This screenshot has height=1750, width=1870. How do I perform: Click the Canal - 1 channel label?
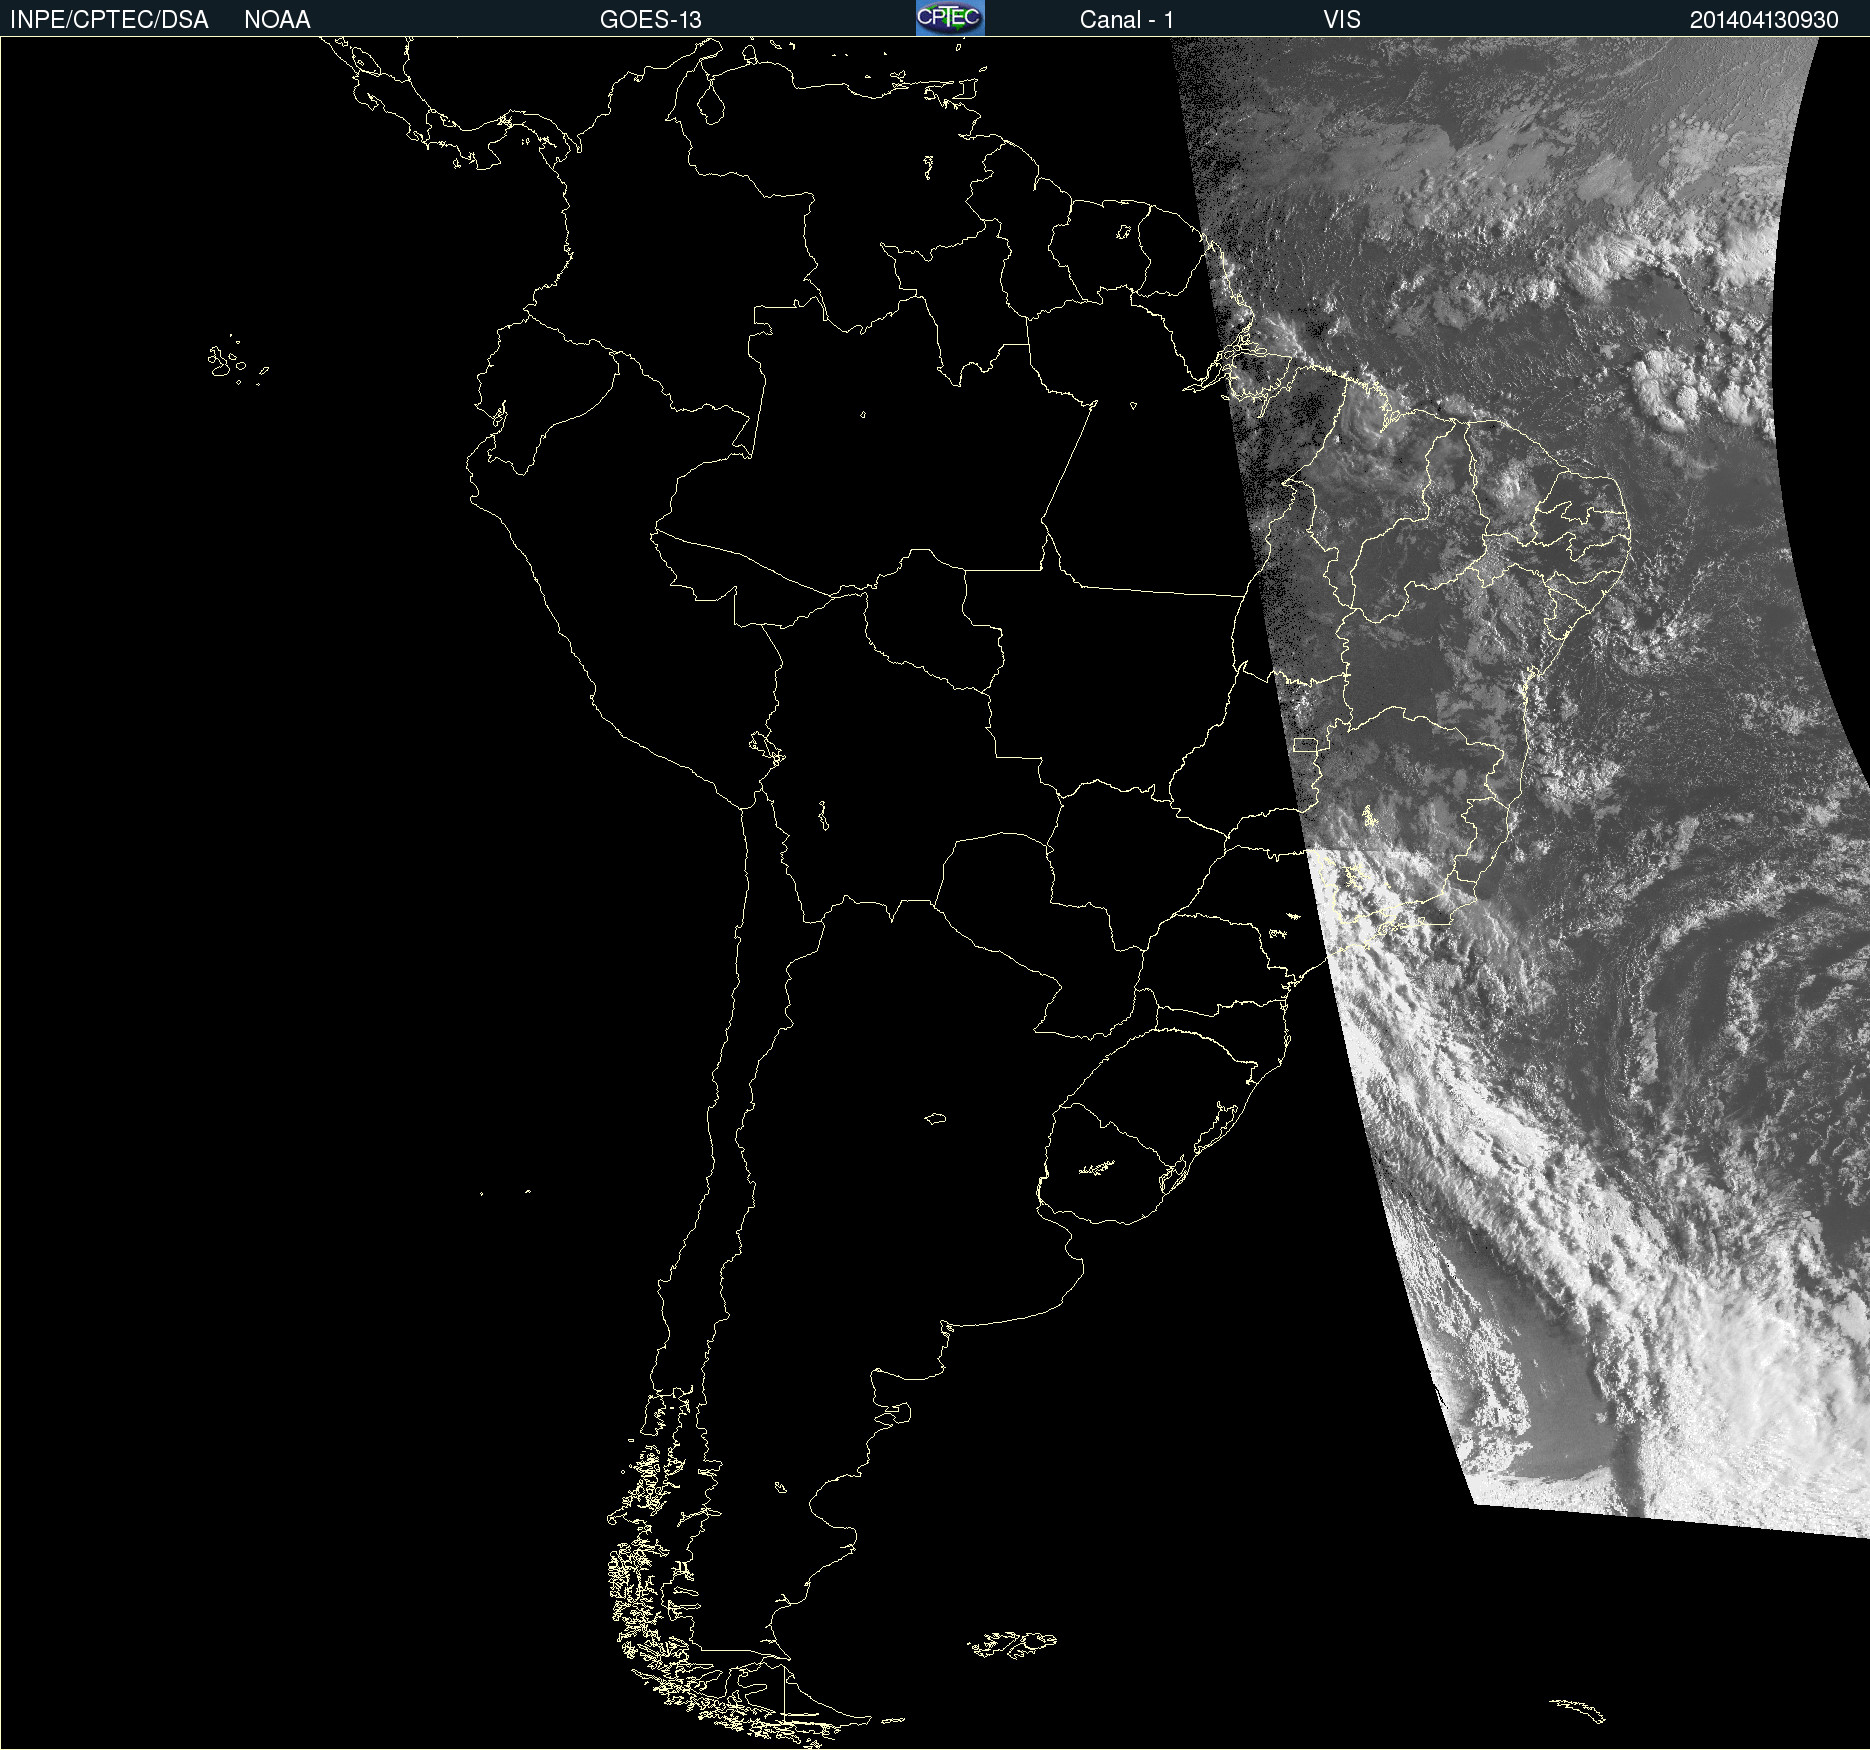coord(1127,20)
